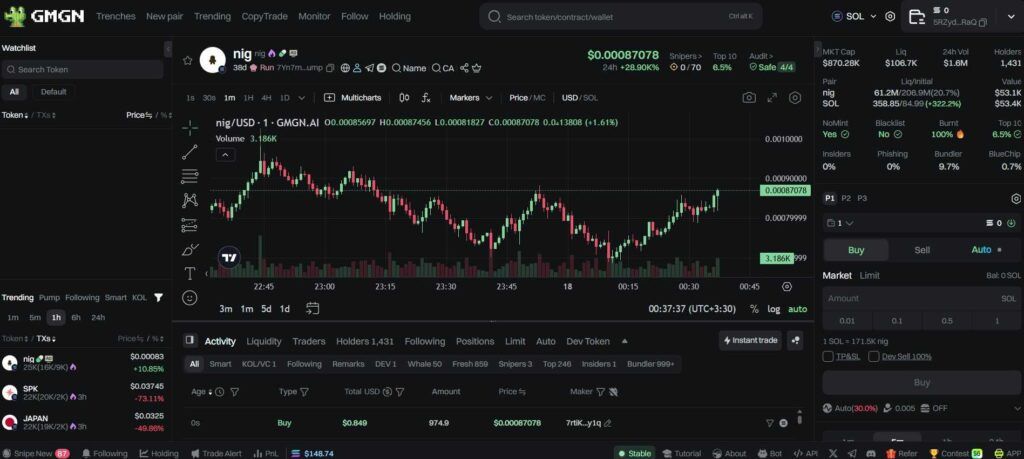The width and height of the screenshot is (1024, 459).
Task: Switch to the Traders tab
Action: click(309, 341)
